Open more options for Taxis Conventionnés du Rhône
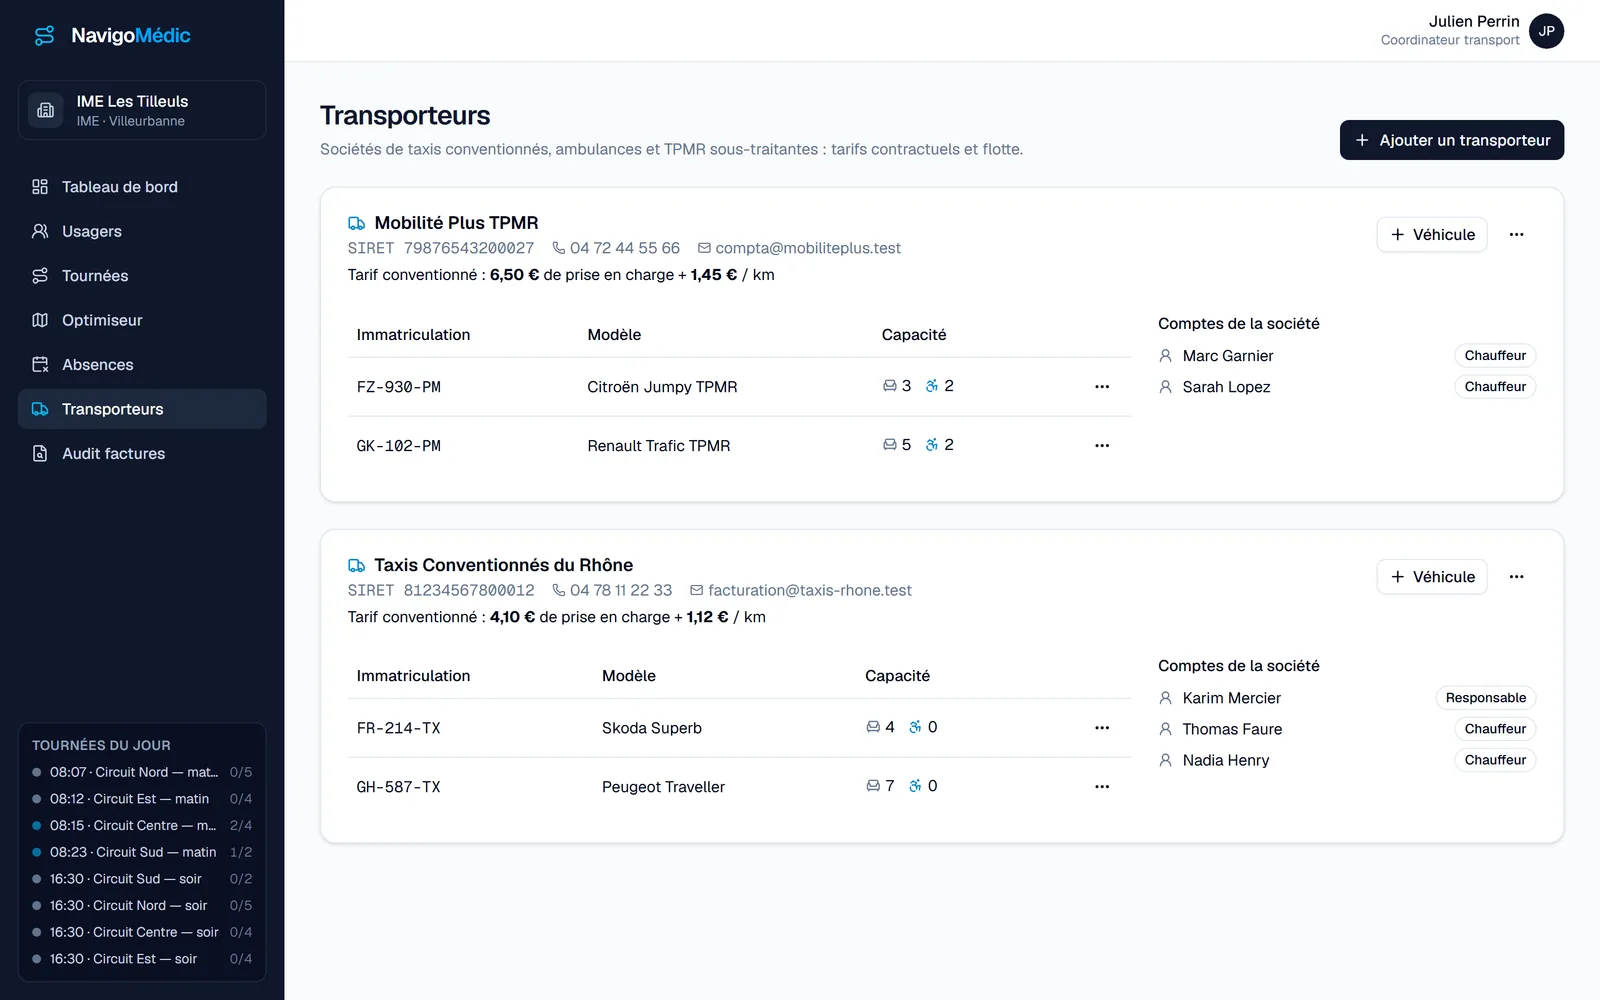Viewport: 1600px width, 1000px height. coord(1517,577)
